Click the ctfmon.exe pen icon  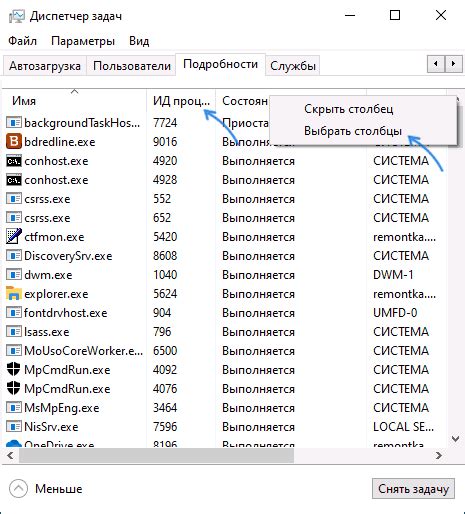click(x=14, y=237)
